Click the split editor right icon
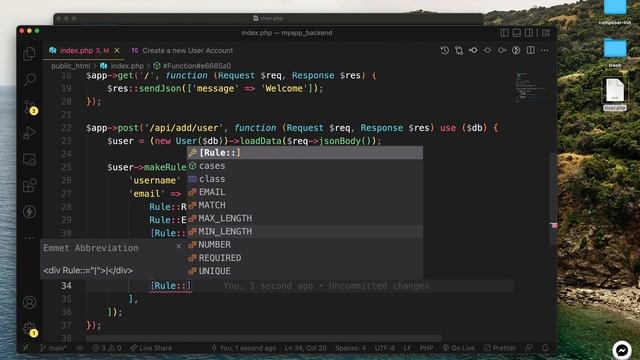The image size is (640, 360). coord(530,50)
